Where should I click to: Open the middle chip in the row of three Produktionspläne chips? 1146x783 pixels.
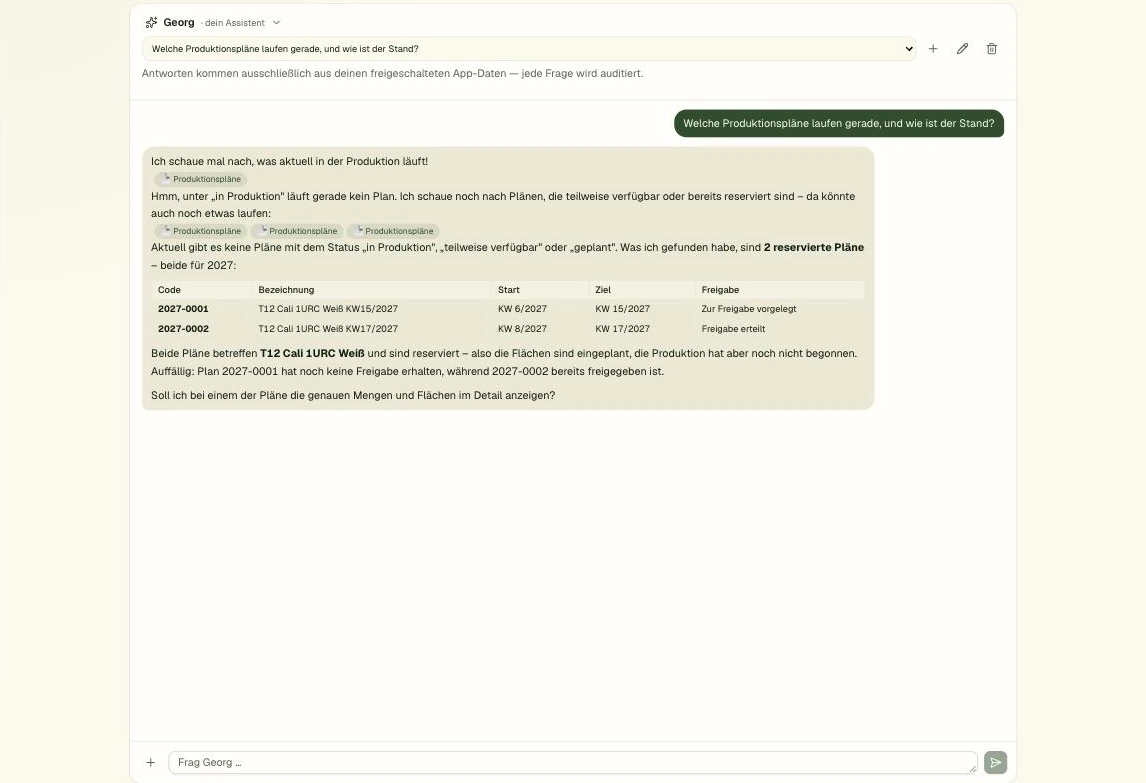297,231
